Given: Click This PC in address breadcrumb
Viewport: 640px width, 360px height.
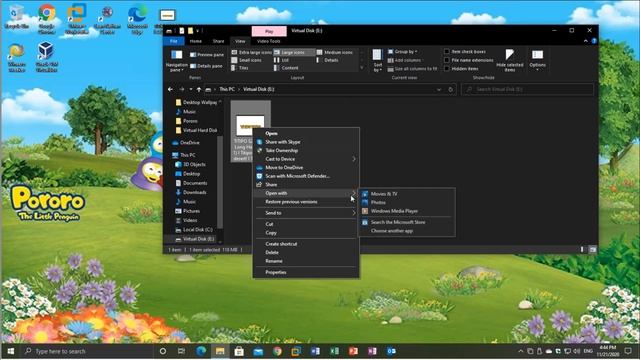Looking at the screenshot, I should point(227,89).
